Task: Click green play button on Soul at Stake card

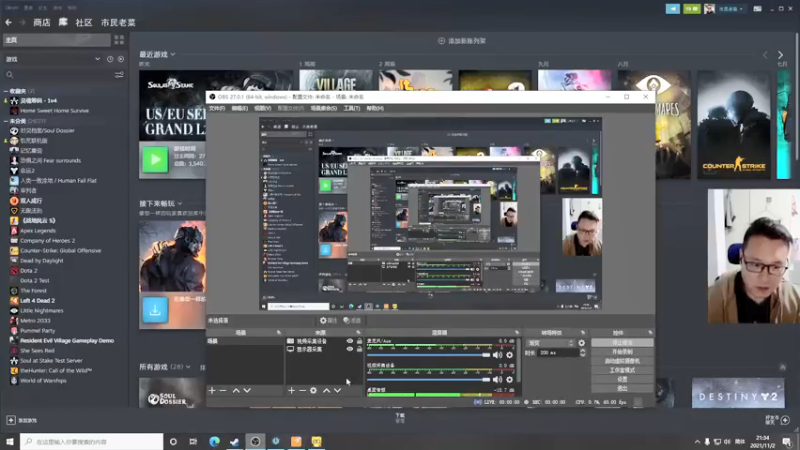Action: coord(155,160)
